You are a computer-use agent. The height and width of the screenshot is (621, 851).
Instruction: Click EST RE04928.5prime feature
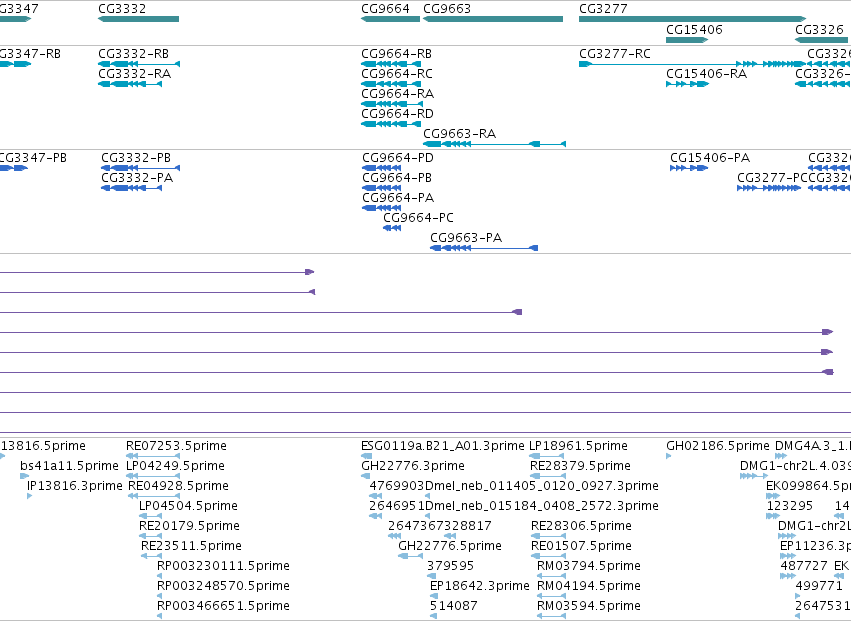(x=154, y=496)
